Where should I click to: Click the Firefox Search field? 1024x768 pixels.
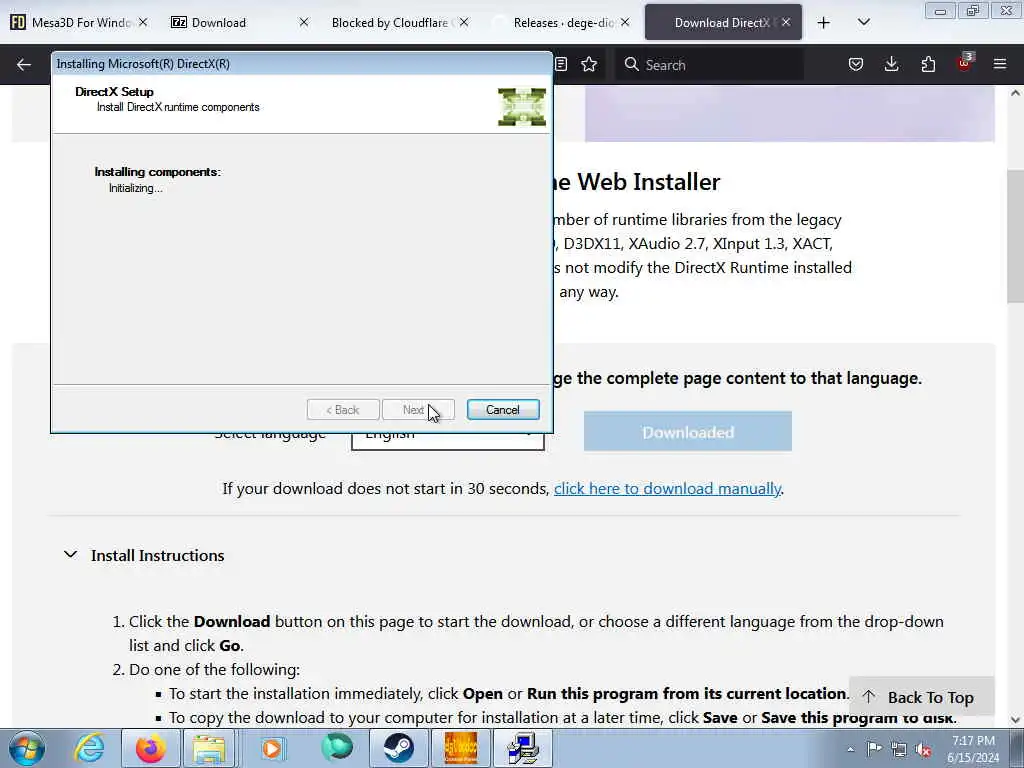[x=709, y=65]
